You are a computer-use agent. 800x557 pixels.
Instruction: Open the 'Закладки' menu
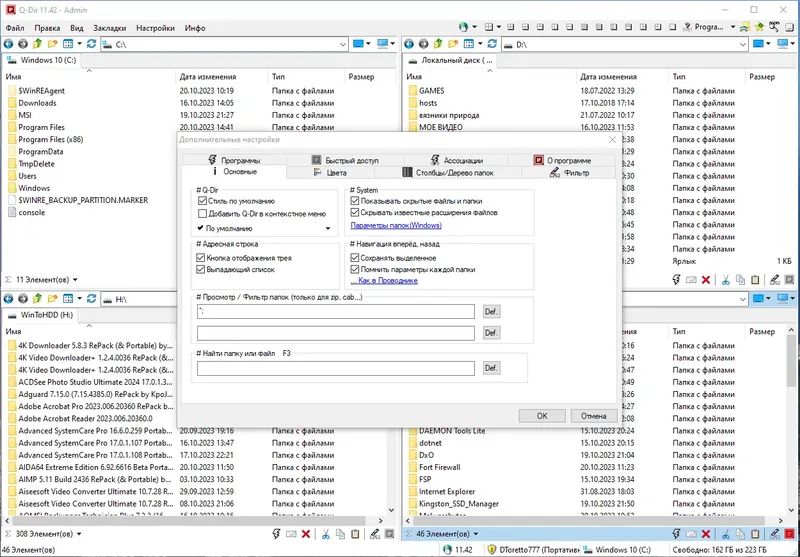pyautogui.click(x=110, y=28)
